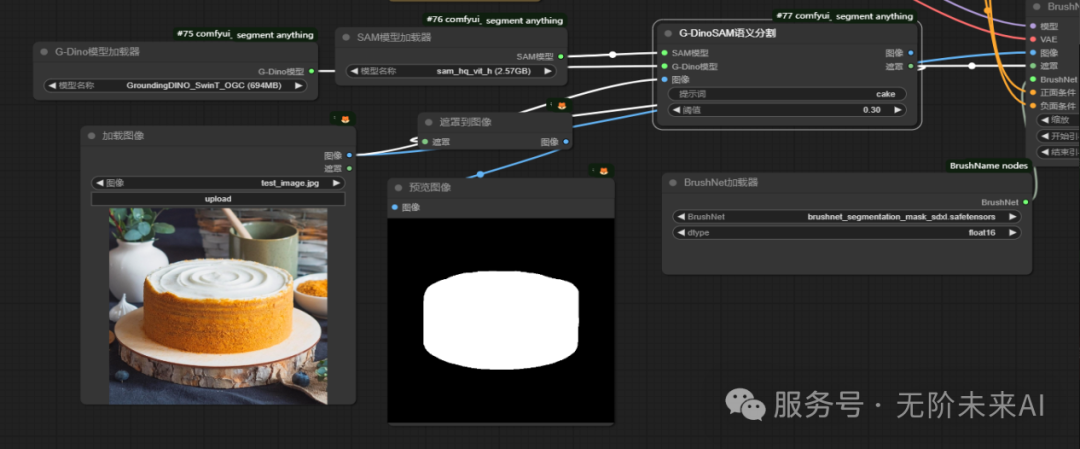Click 图像 input port on 预览图像 node
The height and width of the screenshot is (449, 1080).
(395, 207)
